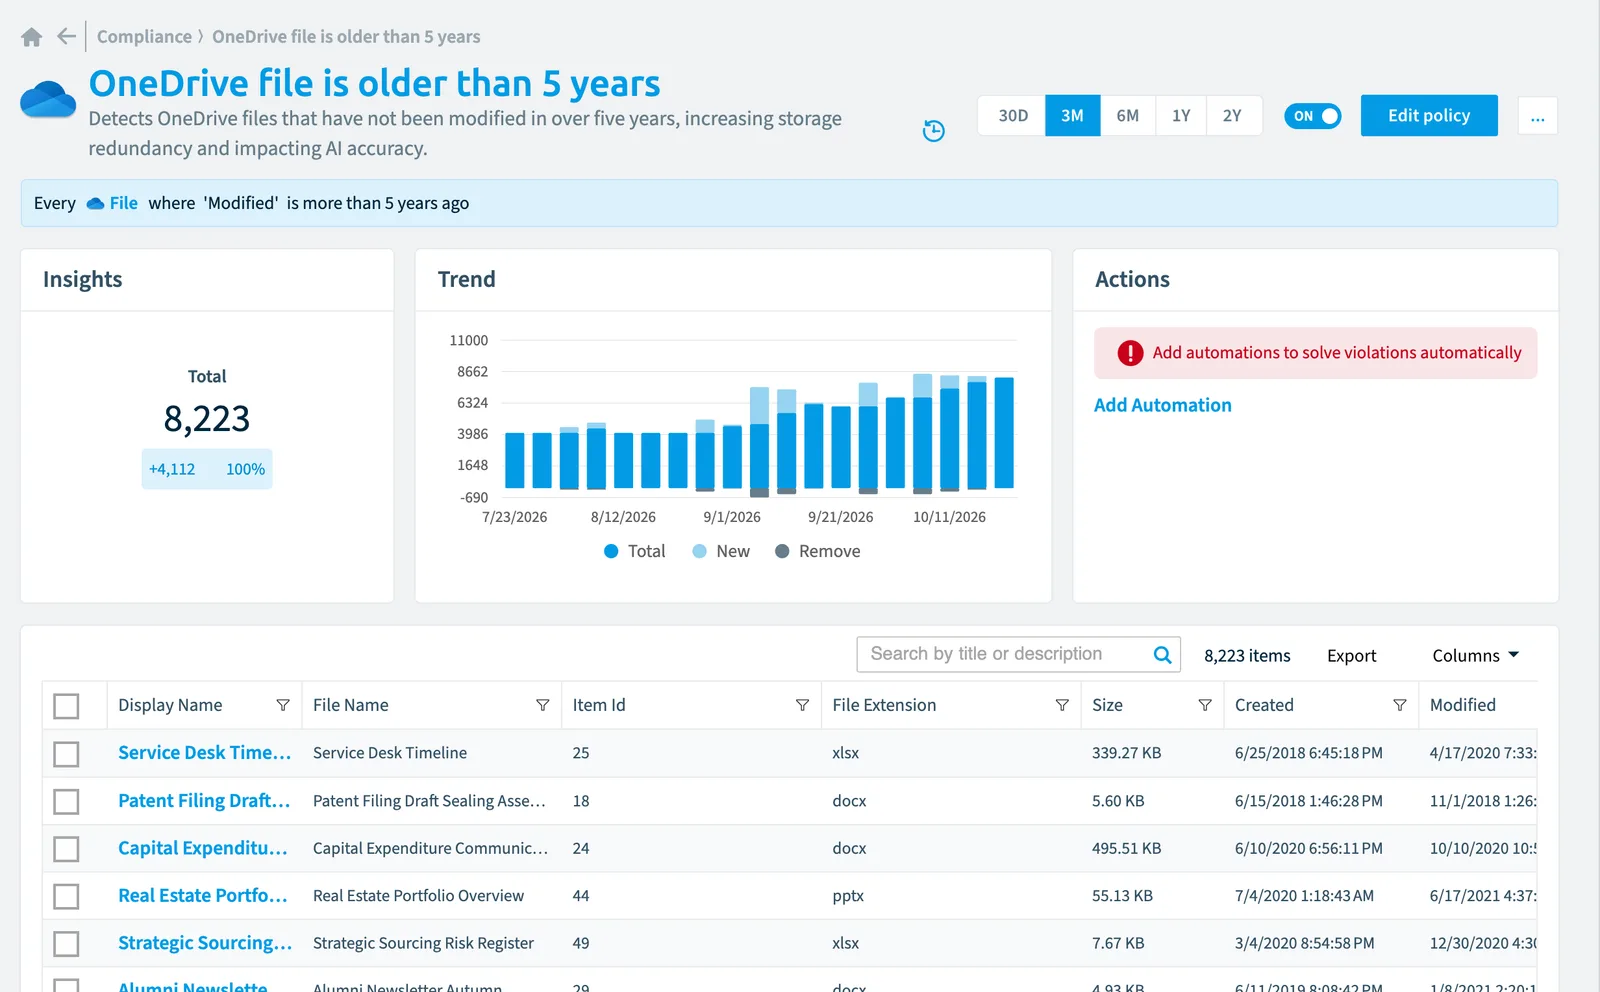
Task: Open File Extension column filter icon
Action: [1062, 705]
